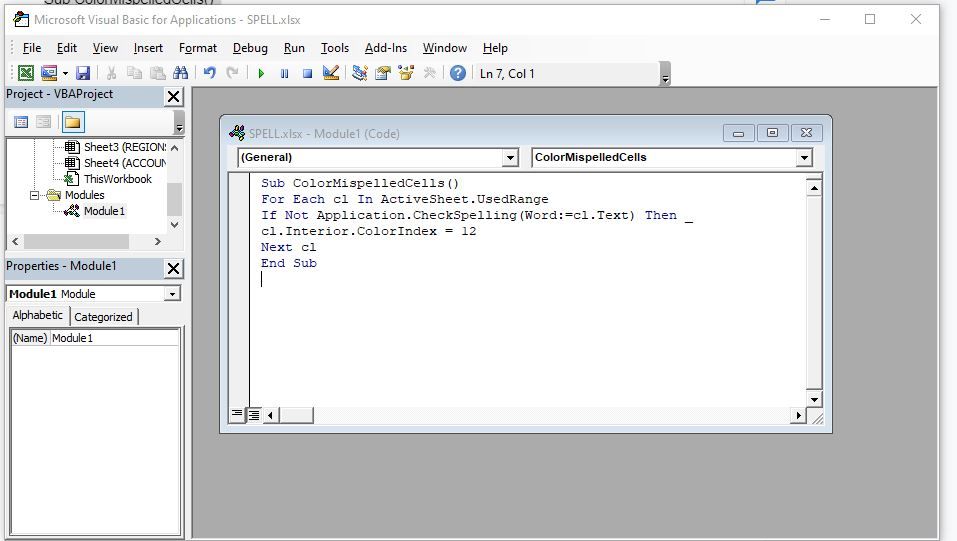
Task: Click the Redo arrow icon
Action: [x=232, y=73]
